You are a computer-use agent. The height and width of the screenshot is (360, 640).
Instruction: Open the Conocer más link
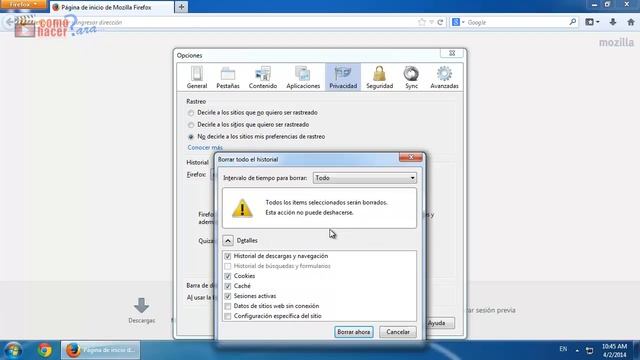tap(205, 147)
